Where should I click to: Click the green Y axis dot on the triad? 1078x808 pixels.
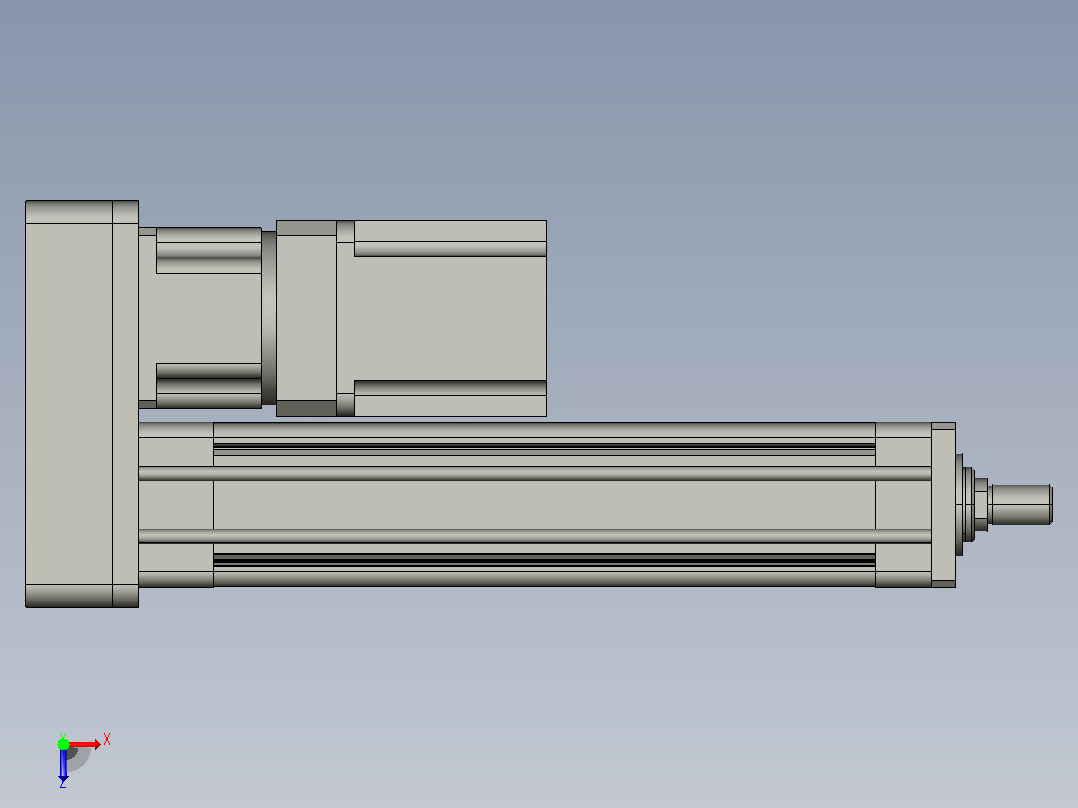tap(63, 744)
